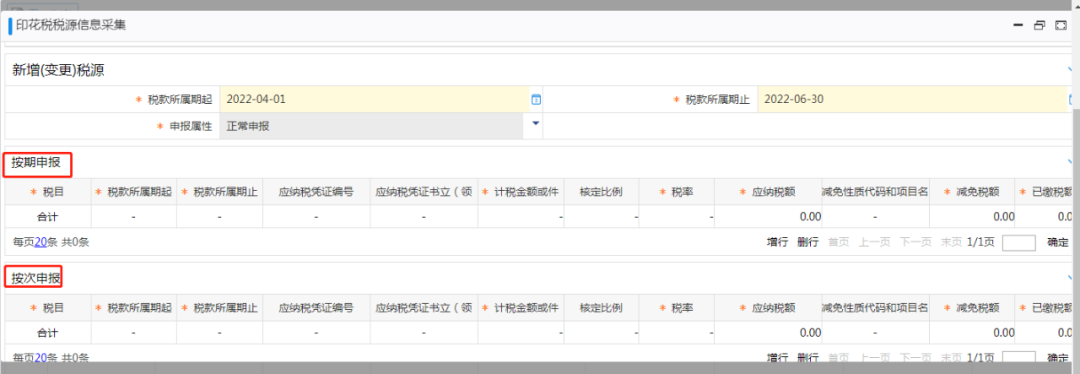The width and height of the screenshot is (1080, 374).
Task: Click page number input in 按期申报 pager
Action: pos(1019,242)
